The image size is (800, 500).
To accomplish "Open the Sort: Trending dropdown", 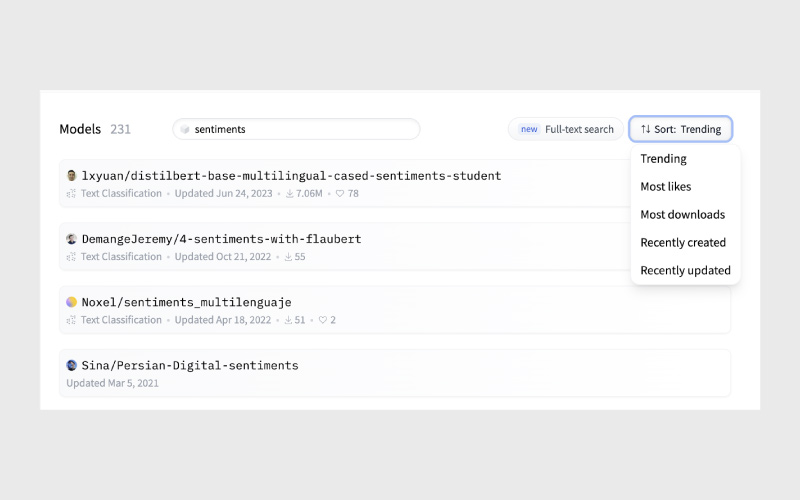I will [681, 129].
